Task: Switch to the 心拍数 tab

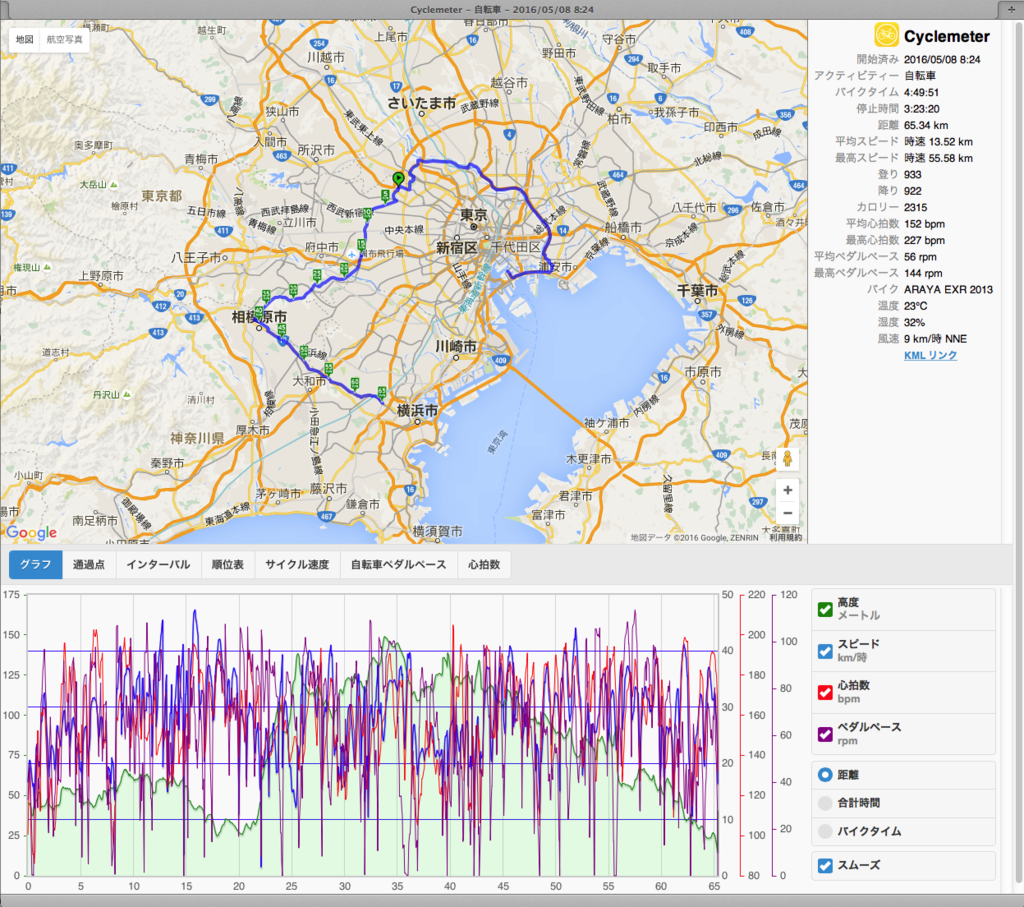Action: pos(484,564)
